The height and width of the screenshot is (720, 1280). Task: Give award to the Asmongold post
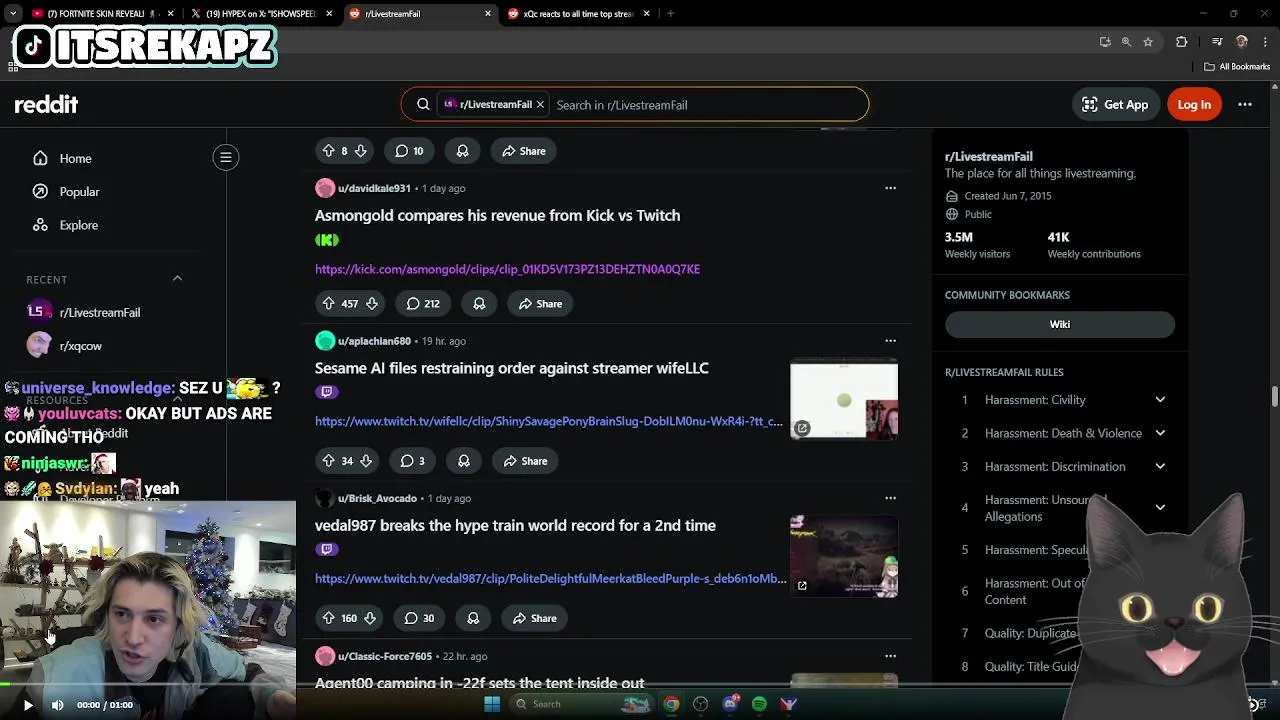coord(479,303)
